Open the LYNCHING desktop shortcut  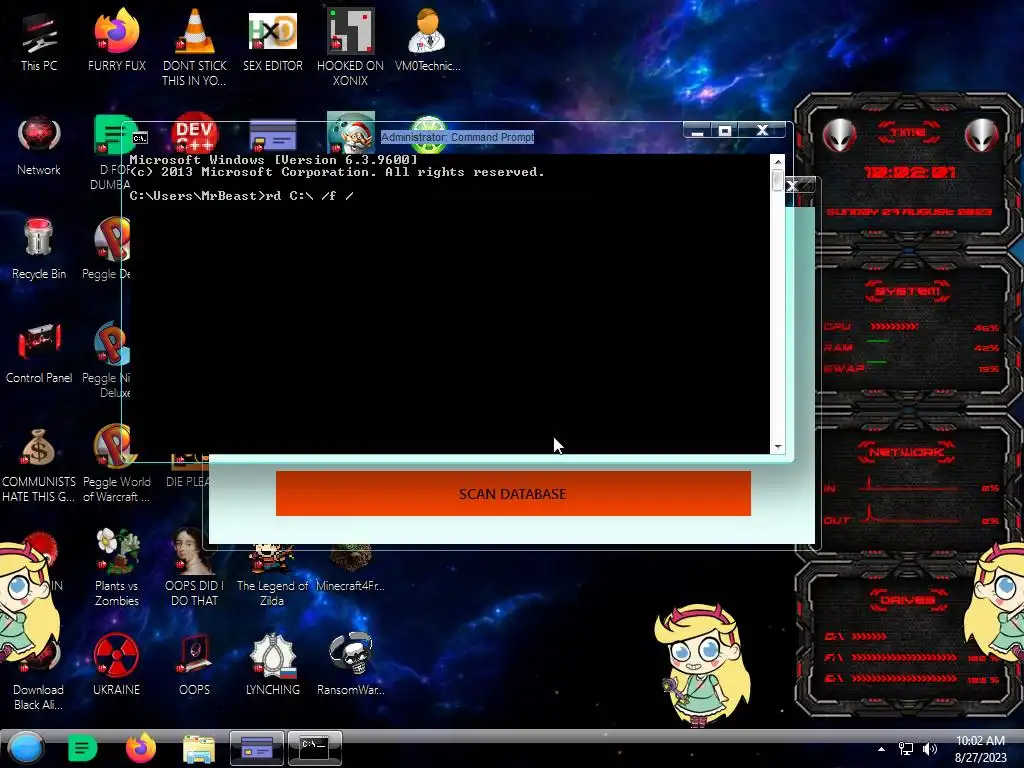pos(272,665)
